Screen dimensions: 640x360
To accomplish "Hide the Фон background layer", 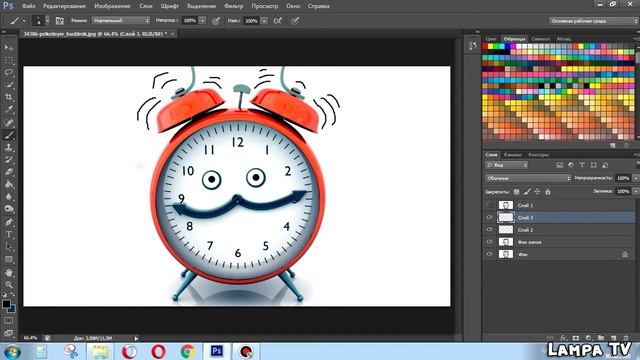I will tap(489, 254).
